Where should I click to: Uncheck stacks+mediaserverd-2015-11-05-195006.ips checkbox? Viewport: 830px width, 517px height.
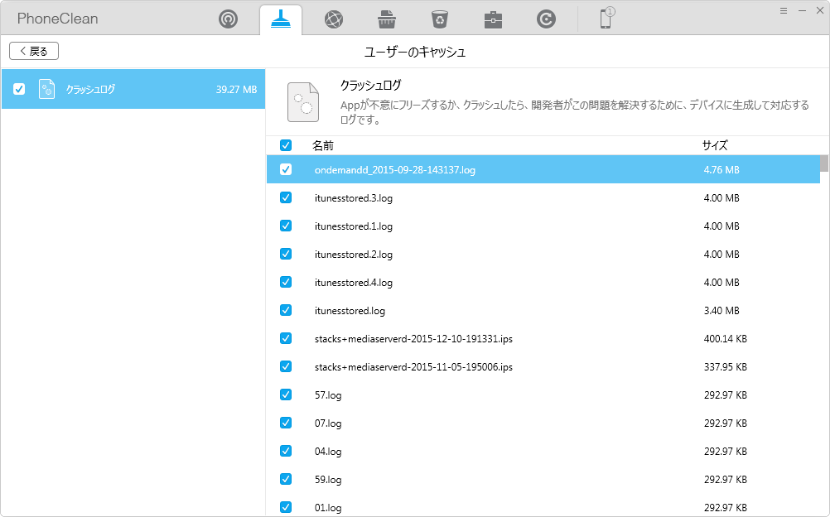click(286, 366)
